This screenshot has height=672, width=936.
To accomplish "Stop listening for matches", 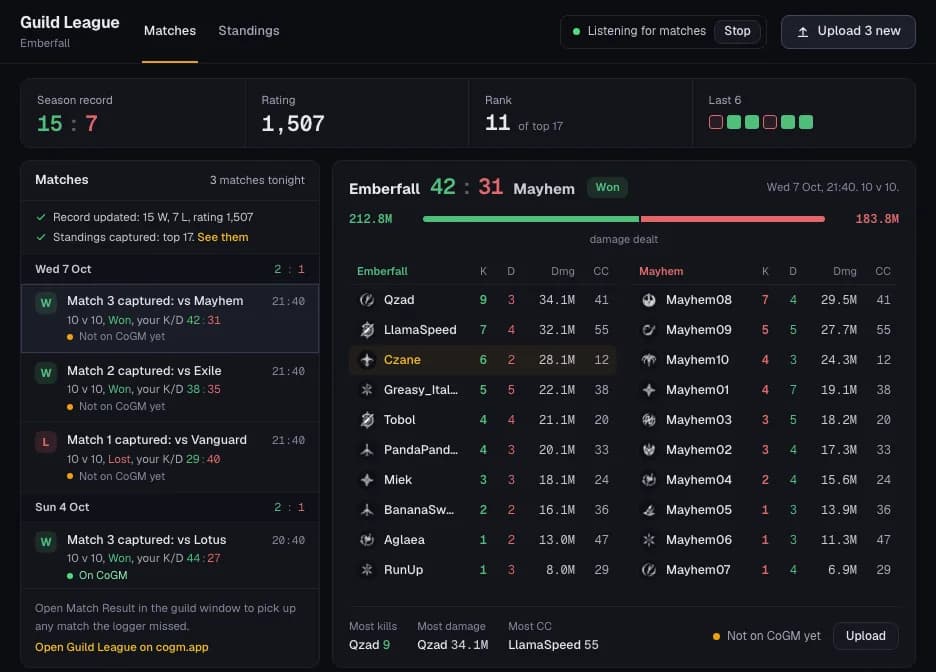I will click(737, 31).
